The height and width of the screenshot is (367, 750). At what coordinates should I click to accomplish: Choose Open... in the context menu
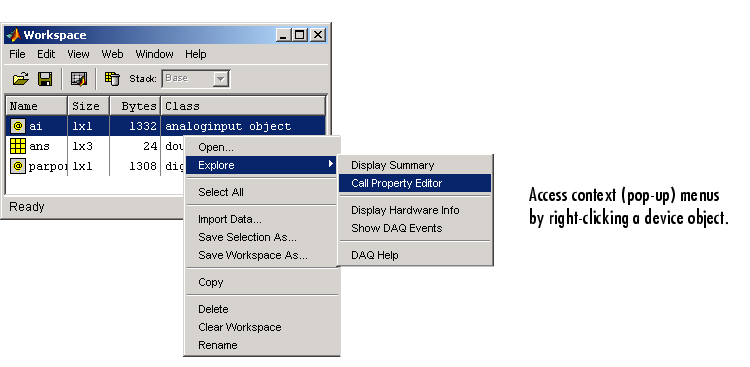262,147
